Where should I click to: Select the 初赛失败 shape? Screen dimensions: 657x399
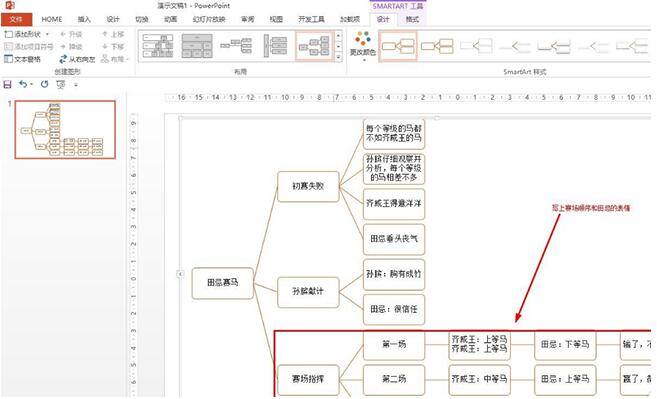308,186
